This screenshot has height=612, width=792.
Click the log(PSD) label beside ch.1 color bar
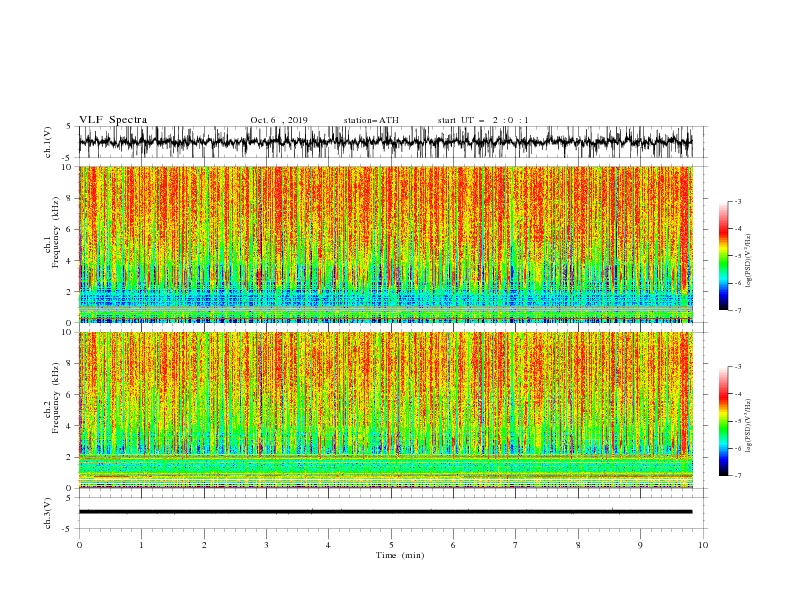pos(749,261)
